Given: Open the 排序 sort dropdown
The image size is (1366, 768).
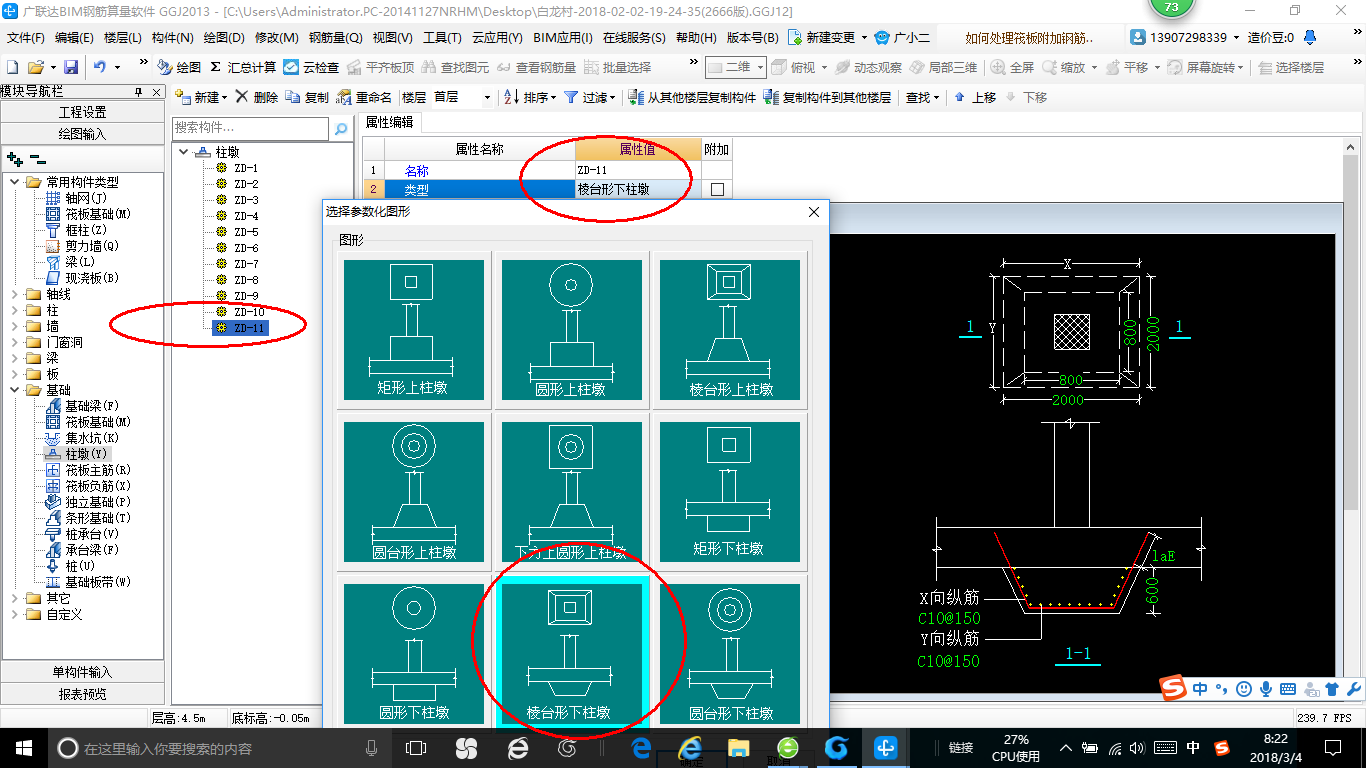Looking at the screenshot, I should pos(530,97).
